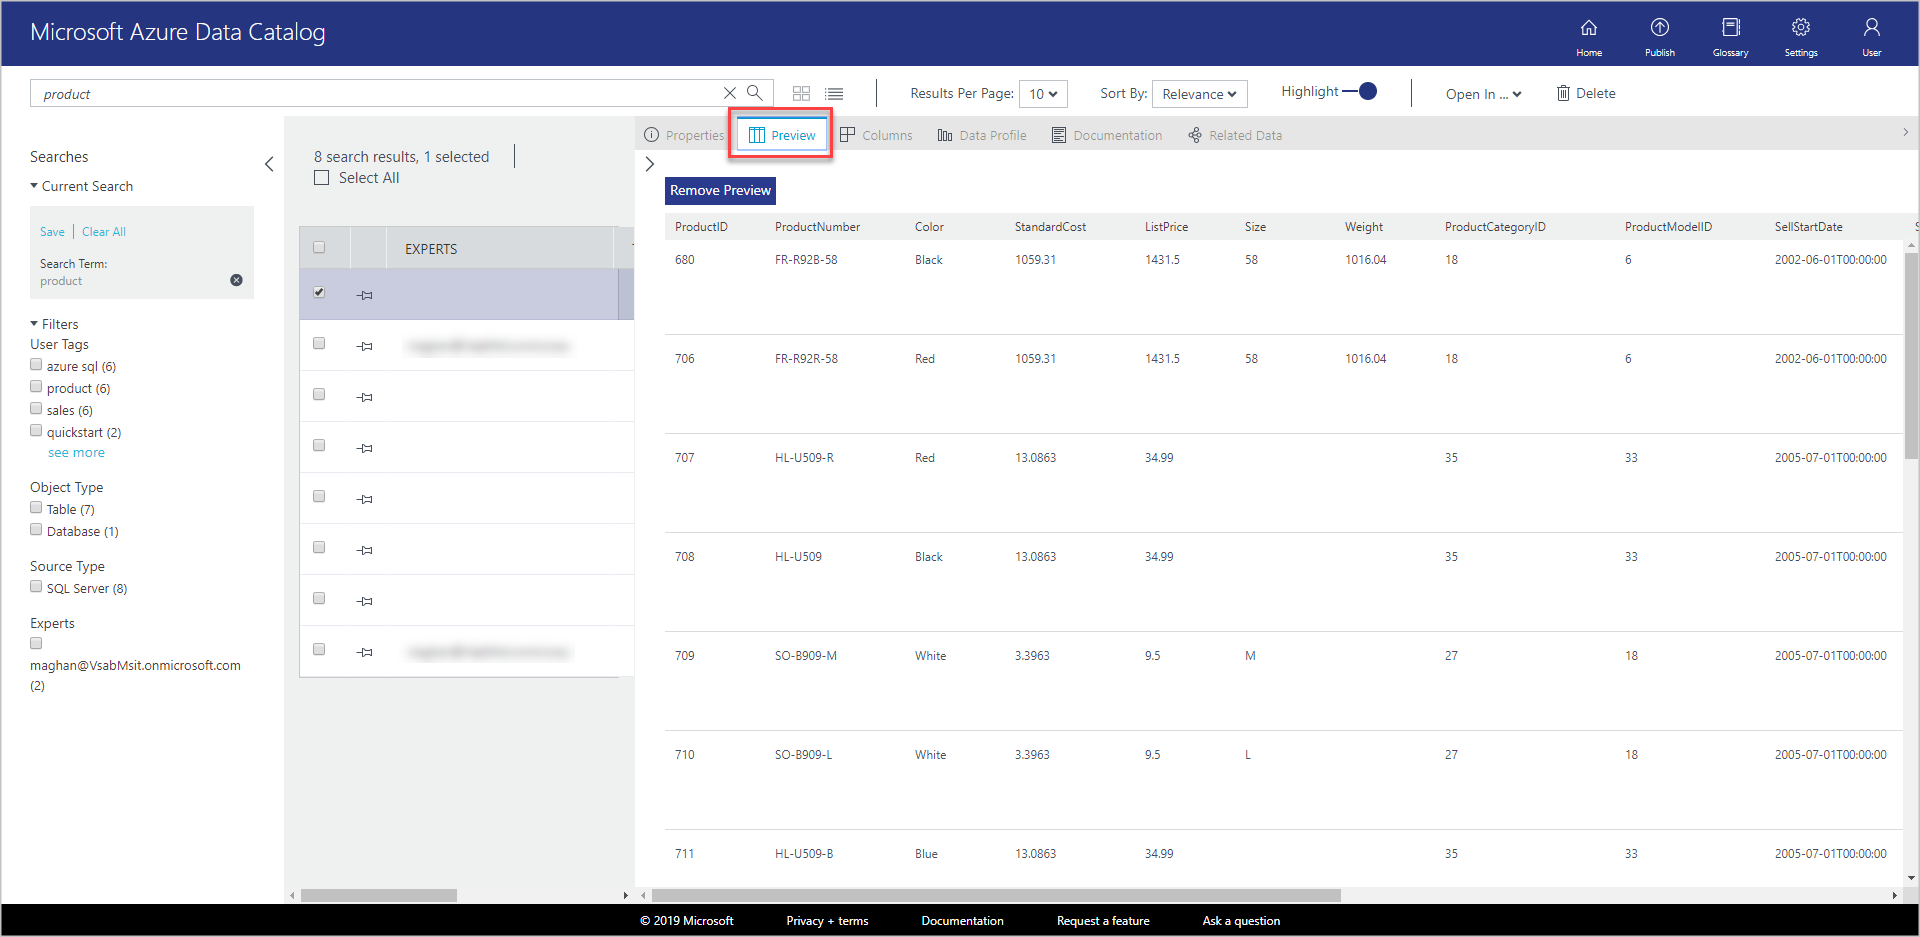
Task: Pin the fourth result row
Action: point(365,448)
